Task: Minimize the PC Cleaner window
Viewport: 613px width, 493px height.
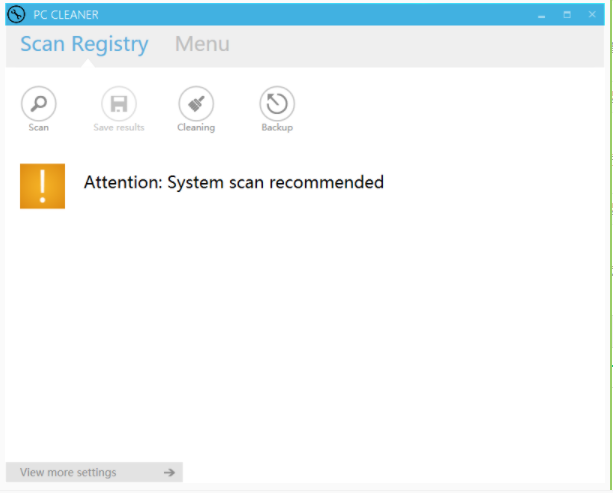Action: coord(541,15)
